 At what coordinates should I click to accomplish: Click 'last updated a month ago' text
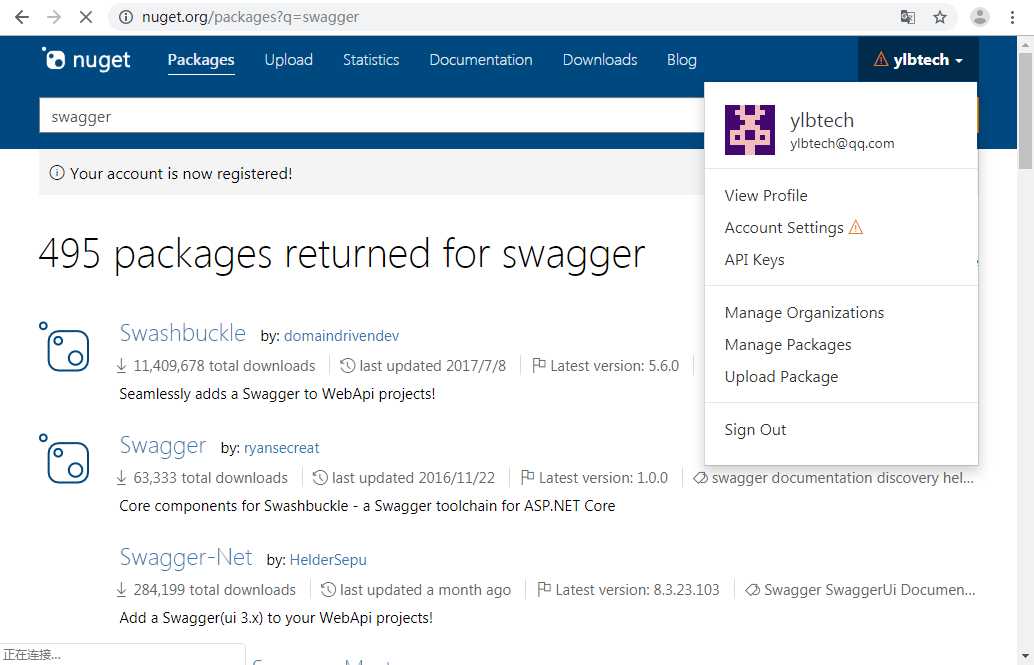click(x=425, y=590)
